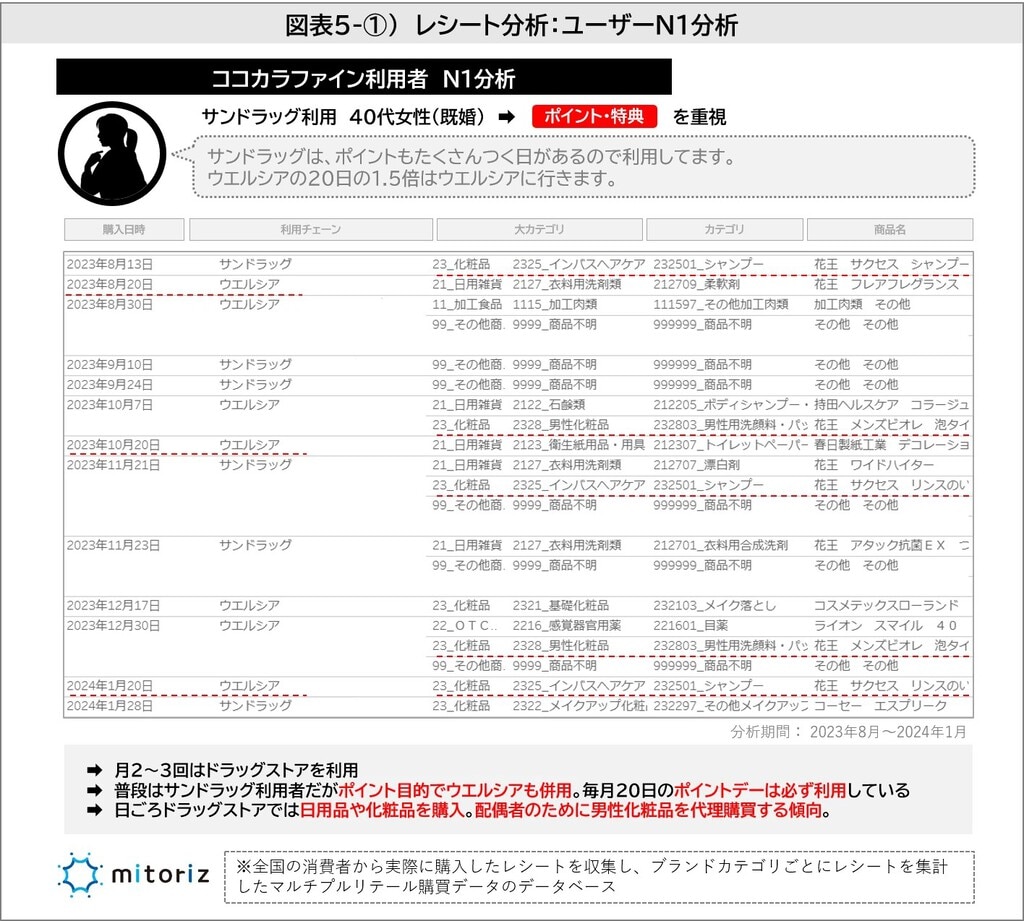Click the 111597_その他加工肉類 category cell

(720, 304)
